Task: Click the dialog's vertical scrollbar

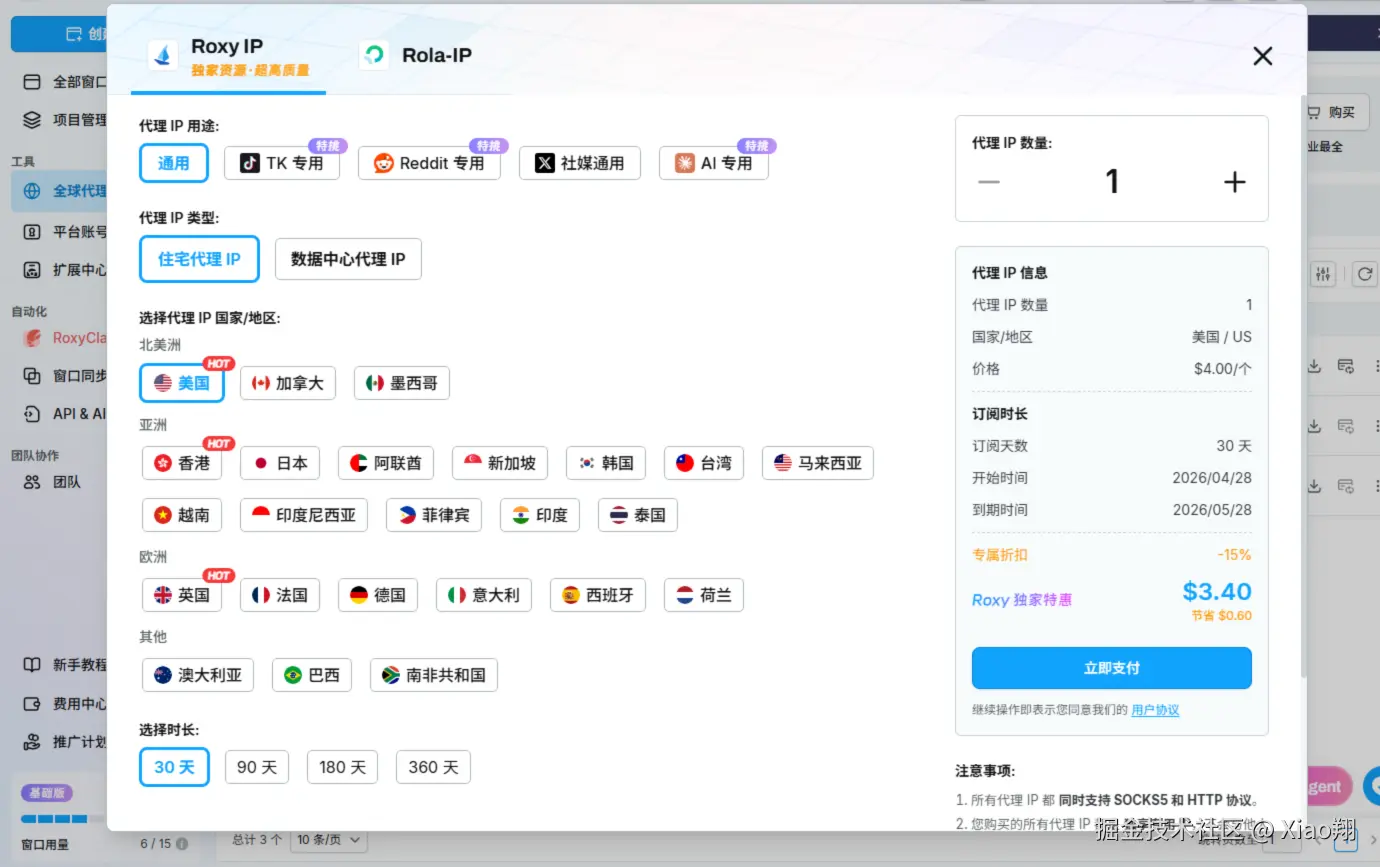Action: [1302, 385]
